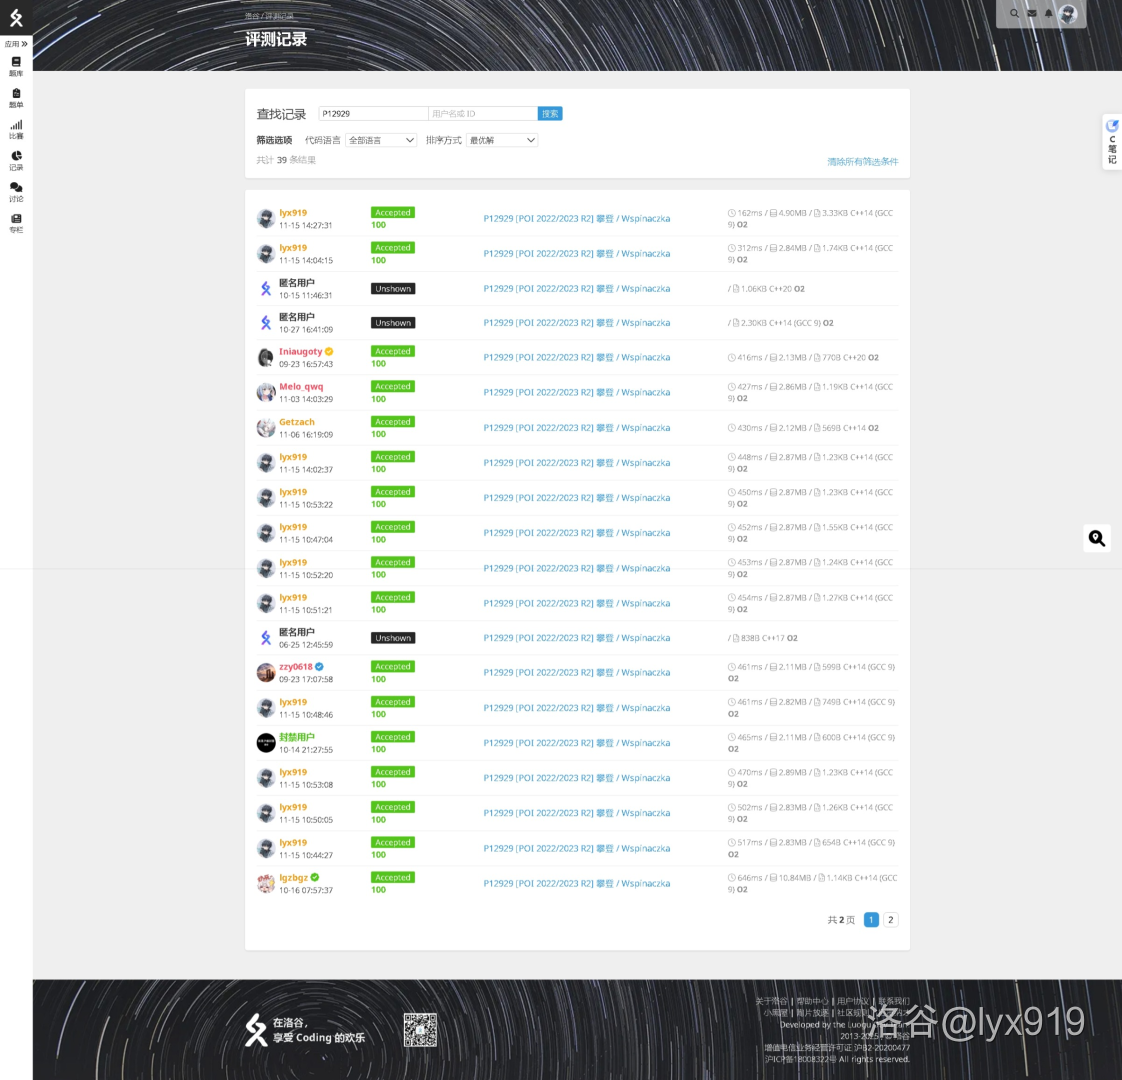
Task: Click the Luogu logo in the corner
Action: click(x=16, y=17)
